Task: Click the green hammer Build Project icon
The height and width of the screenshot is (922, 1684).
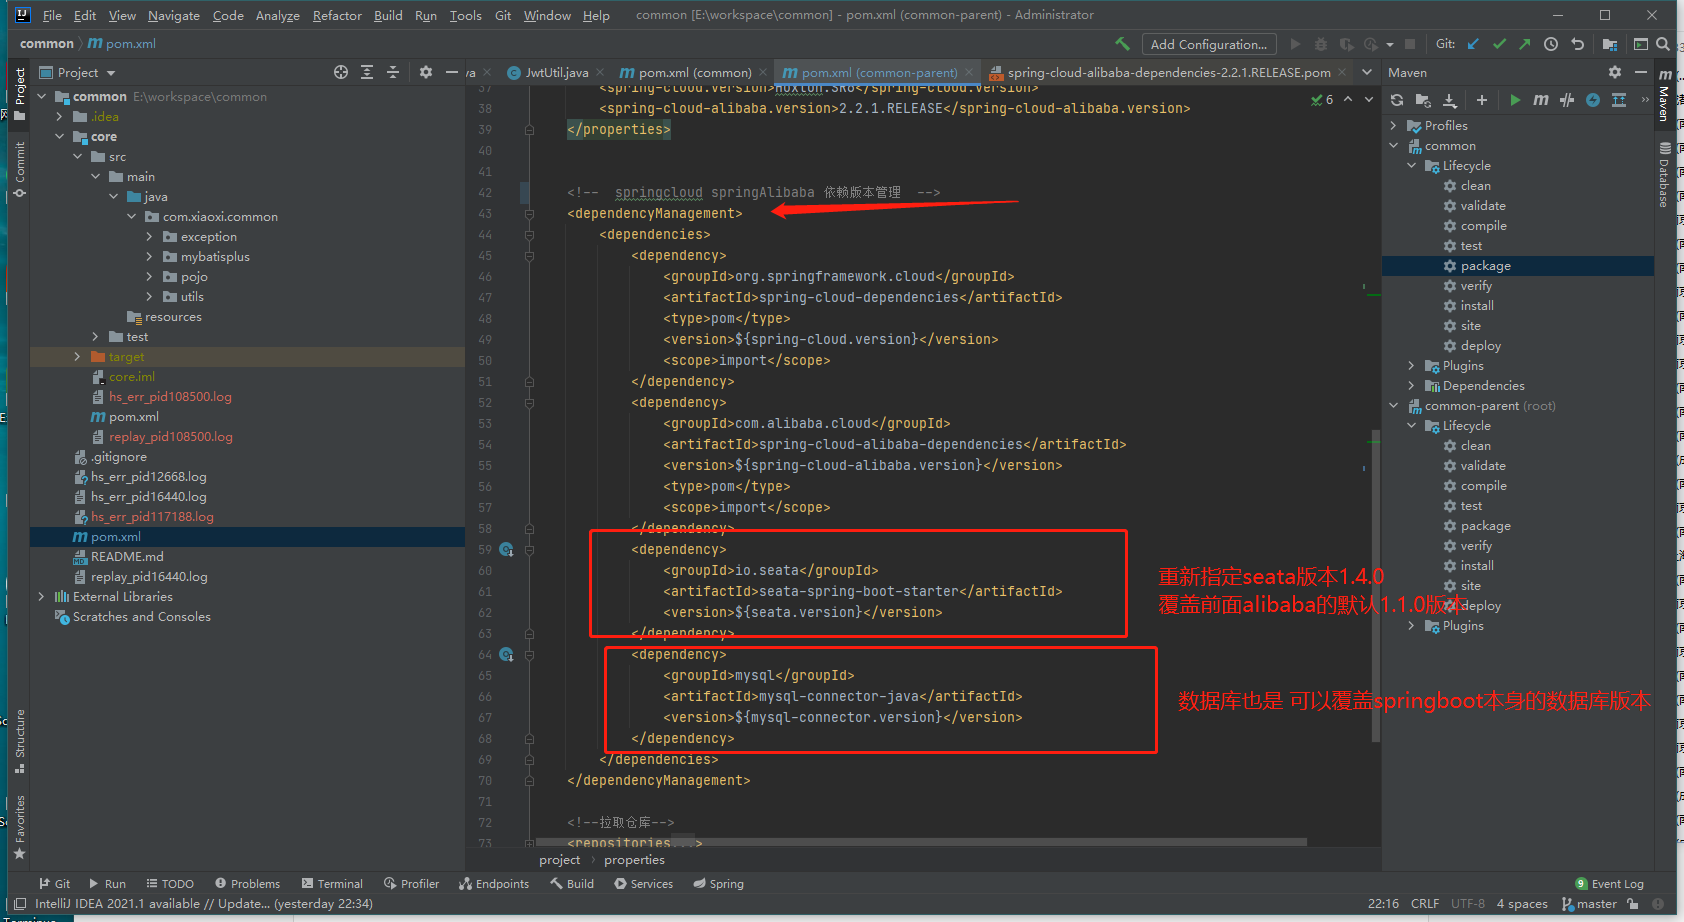Action: pos(1122,44)
